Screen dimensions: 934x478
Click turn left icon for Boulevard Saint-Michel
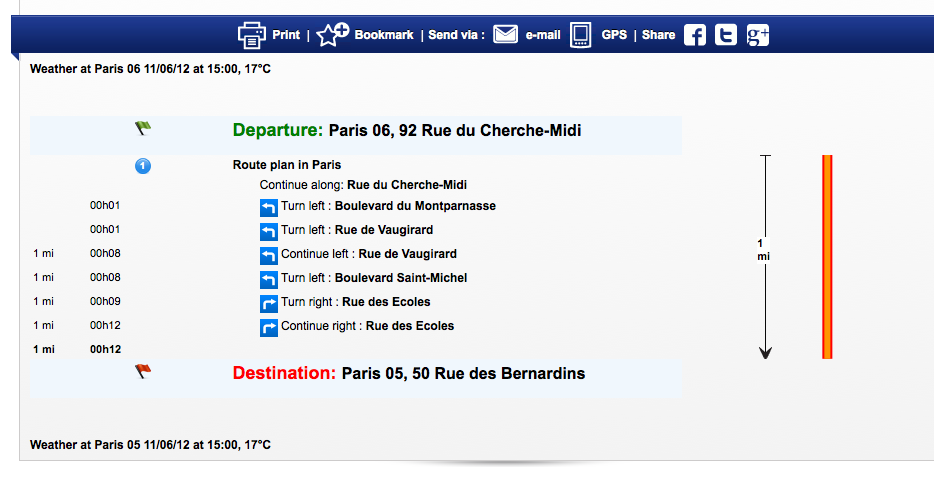click(268, 279)
